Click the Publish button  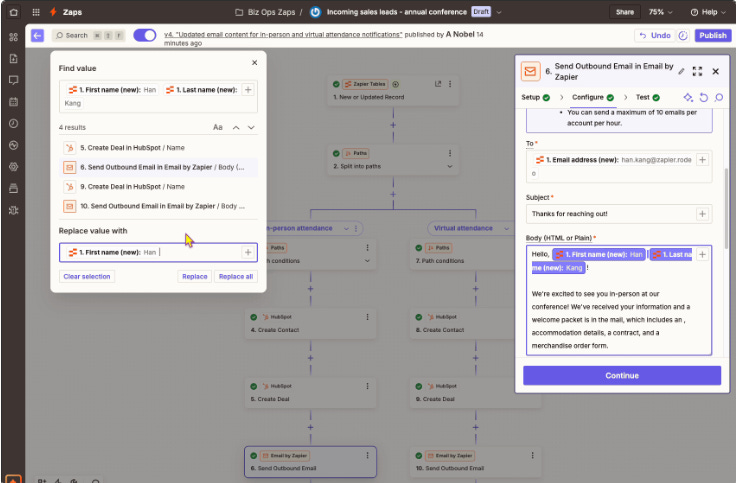click(713, 35)
